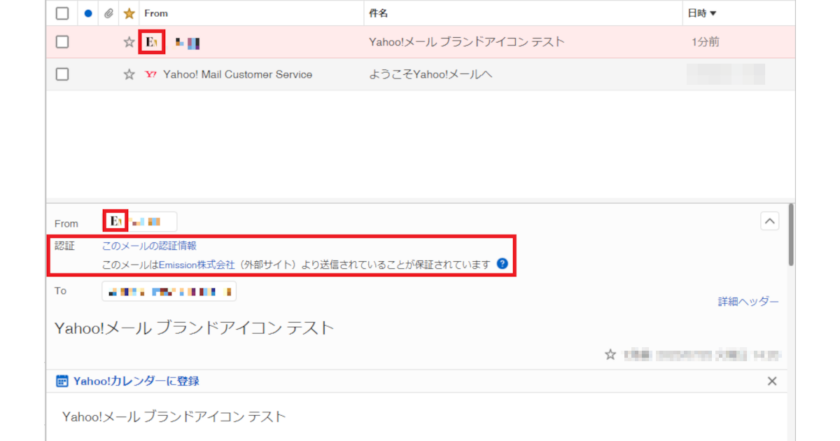Star the ブランドアイコン テスト message row
The image size is (840, 441).
pyautogui.click(x=129, y=42)
